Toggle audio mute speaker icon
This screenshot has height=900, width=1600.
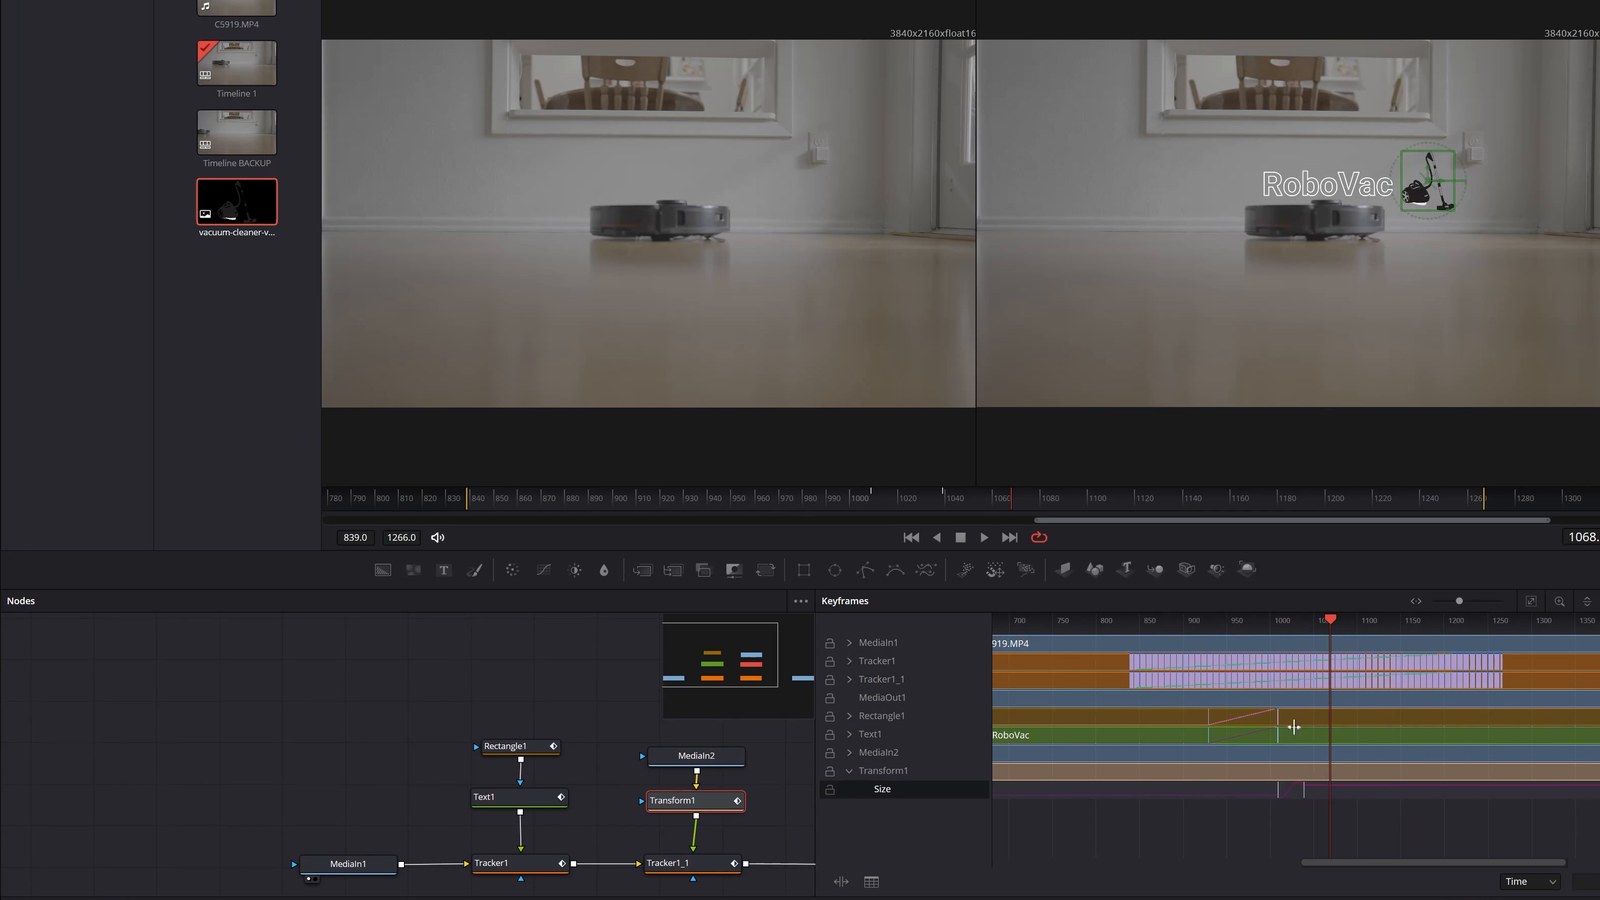point(438,538)
